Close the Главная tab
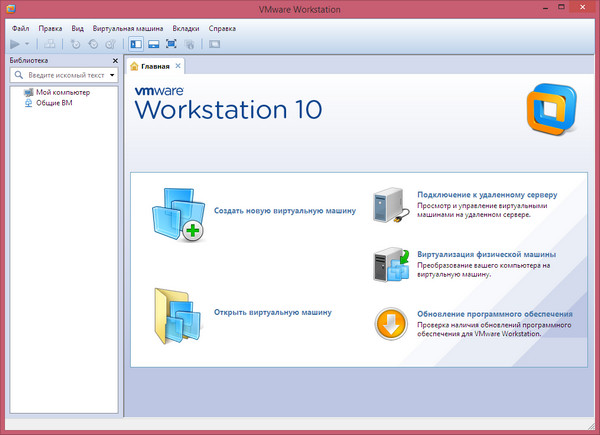This screenshot has width=600, height=435. click(179, 66)
